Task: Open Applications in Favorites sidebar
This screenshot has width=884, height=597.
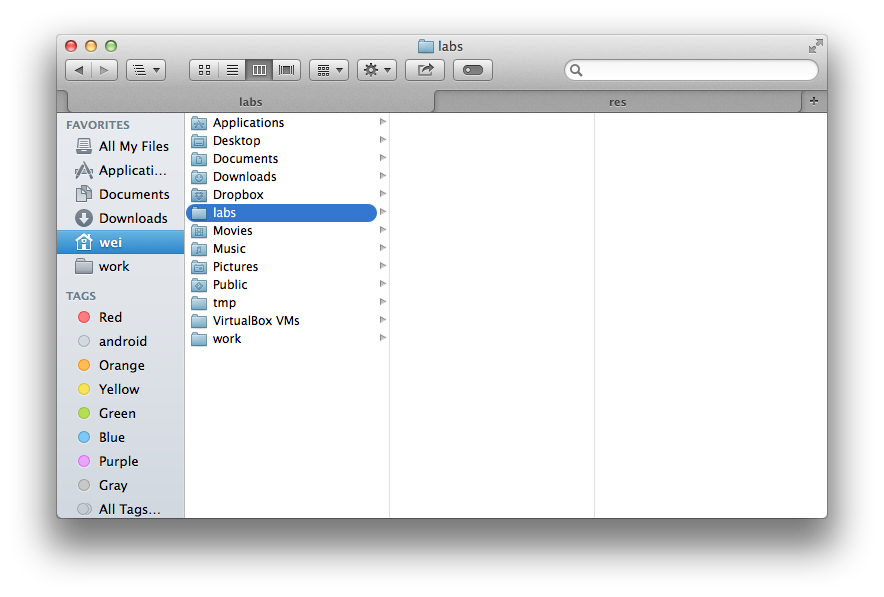Action: [x=121, y=170]
